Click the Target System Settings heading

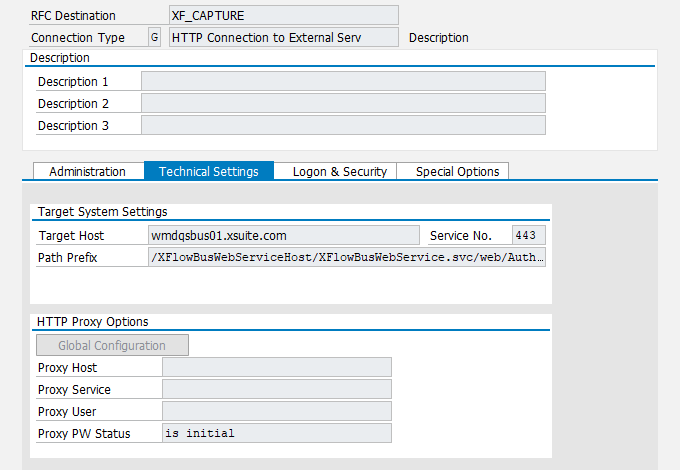(x=102, y=212)
